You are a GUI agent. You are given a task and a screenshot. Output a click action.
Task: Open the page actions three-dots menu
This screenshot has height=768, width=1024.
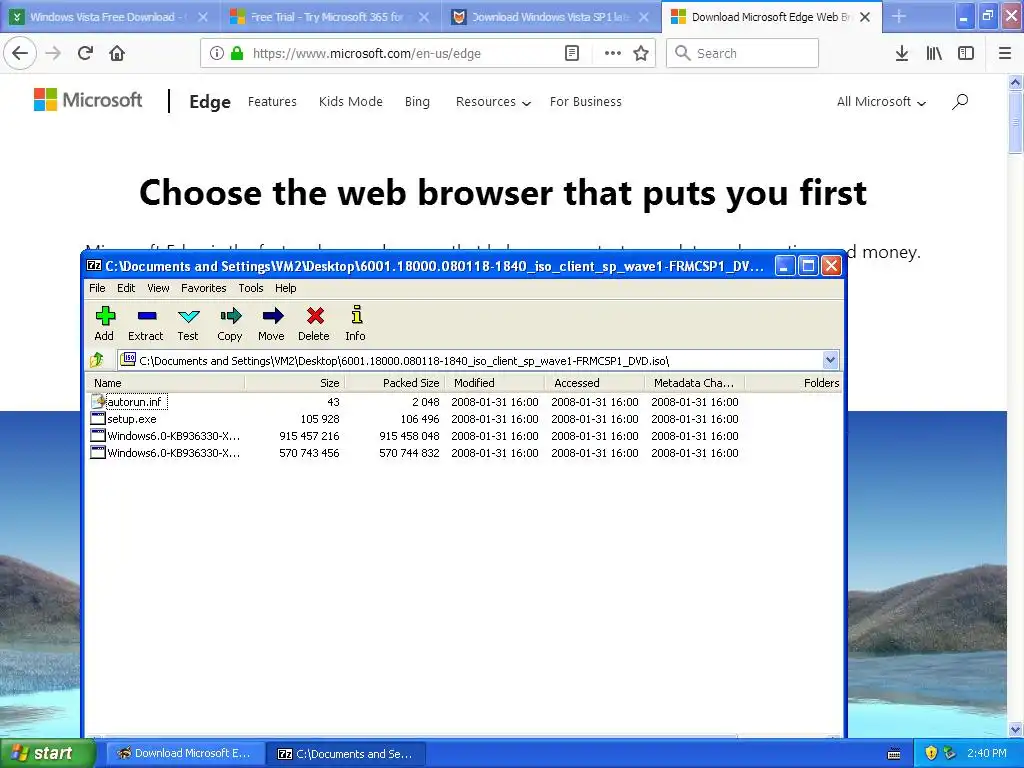click(613, 54)
